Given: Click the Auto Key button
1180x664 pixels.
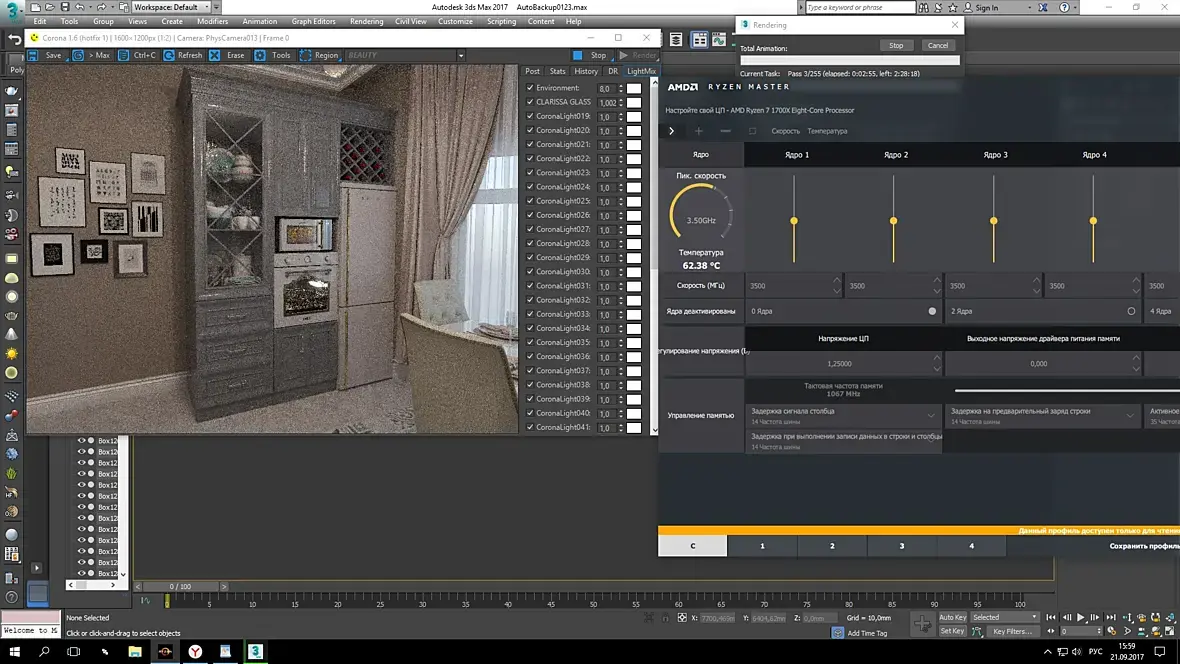Looking at the screenshot, I should 952,617.
